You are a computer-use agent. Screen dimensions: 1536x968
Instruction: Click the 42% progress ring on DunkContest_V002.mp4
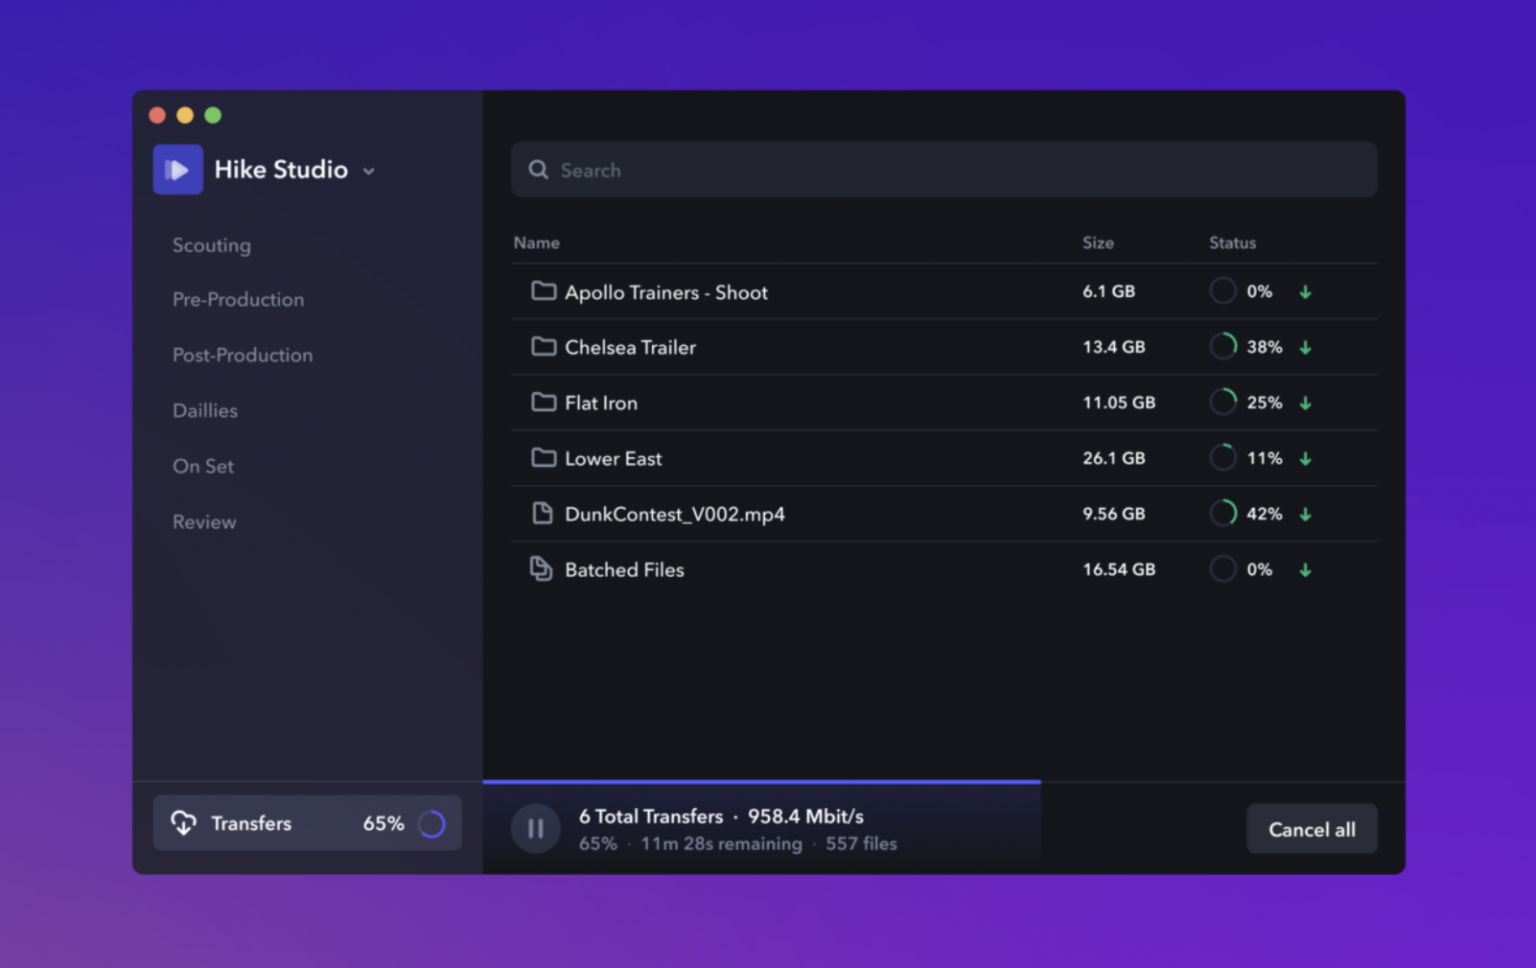pos(1222,513)
